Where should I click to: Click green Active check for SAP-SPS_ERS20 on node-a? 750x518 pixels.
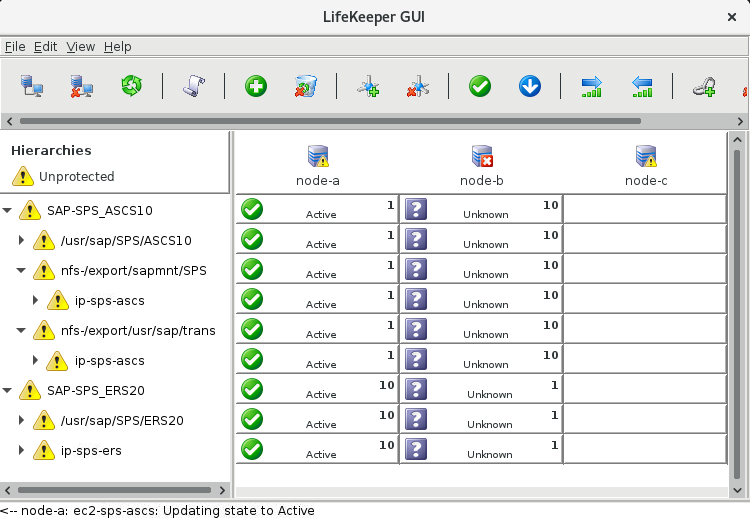[x=252, y=389]
